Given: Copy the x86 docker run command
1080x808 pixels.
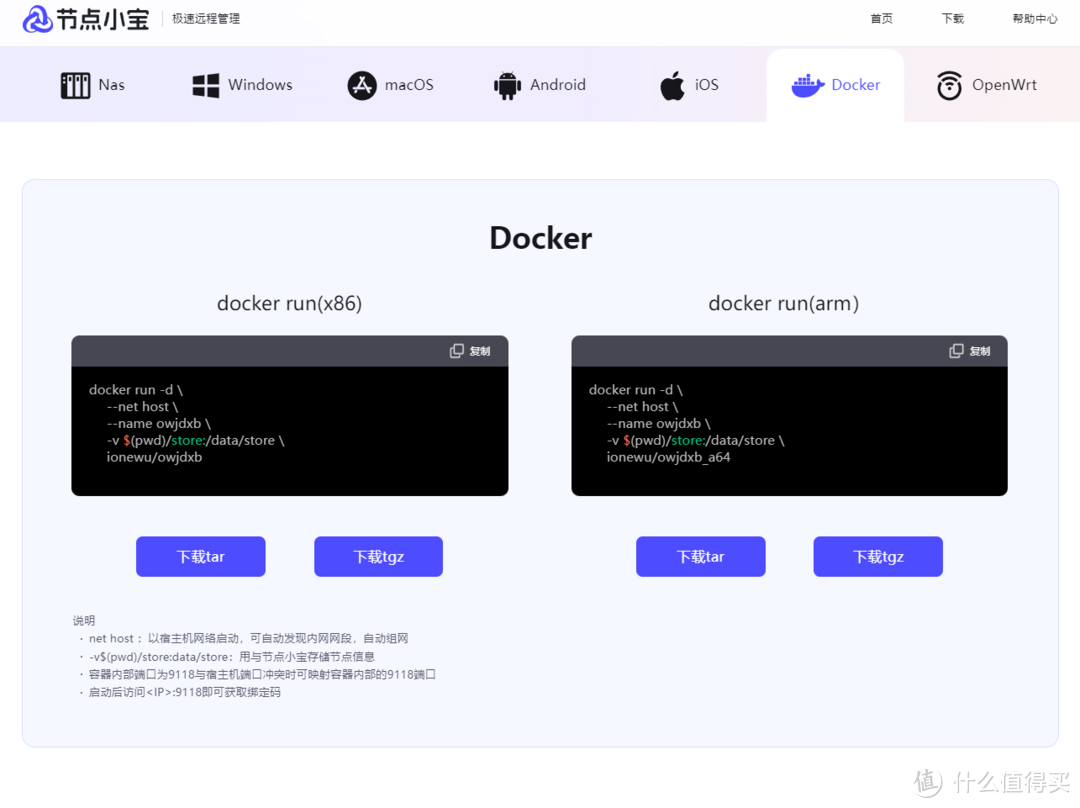Looking at the screenshot, I should pos(470,351).
